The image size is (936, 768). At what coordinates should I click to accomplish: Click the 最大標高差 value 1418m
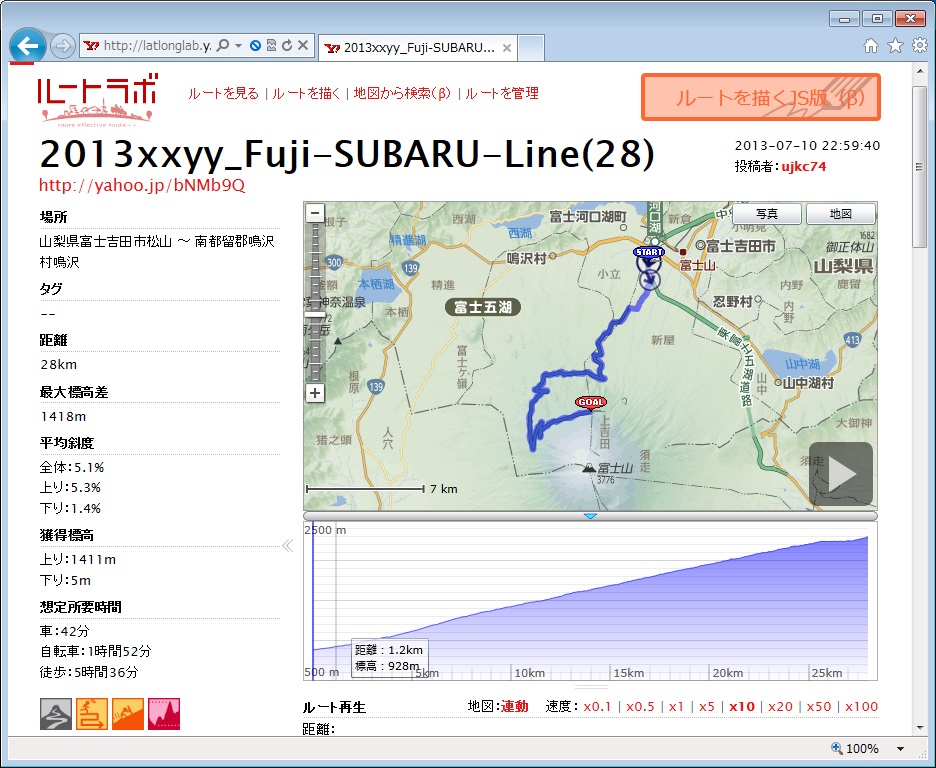tap(63, 417)
